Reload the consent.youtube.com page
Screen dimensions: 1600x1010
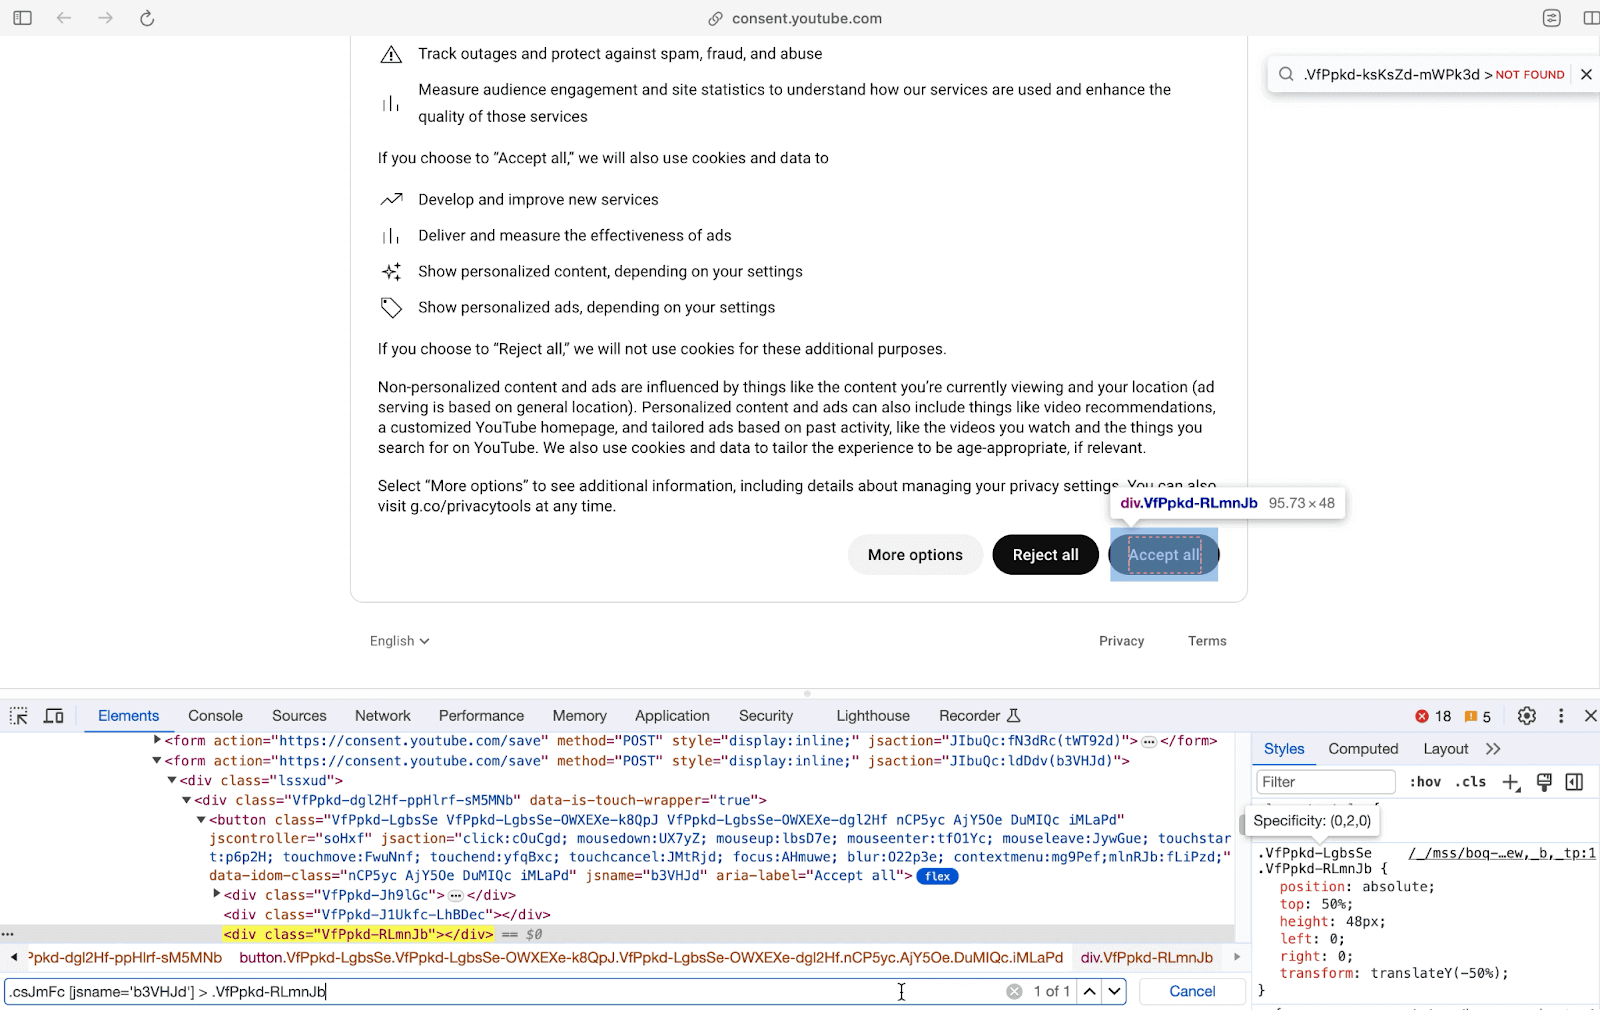[x=146, y=17]
